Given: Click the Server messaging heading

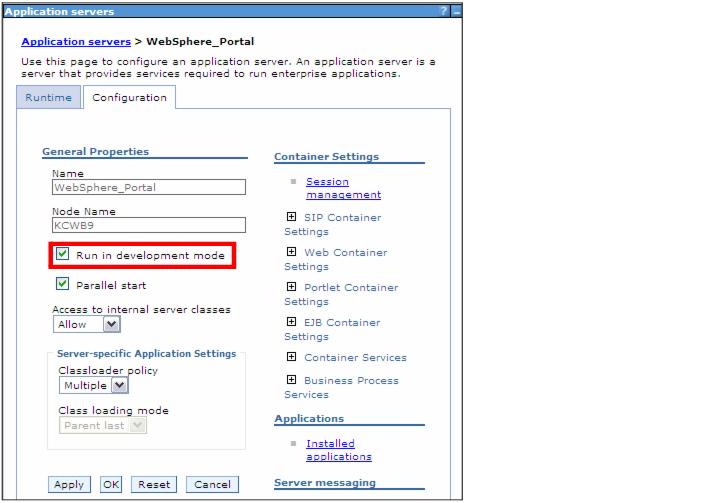Looking at the screenshot, I should 325,483.
